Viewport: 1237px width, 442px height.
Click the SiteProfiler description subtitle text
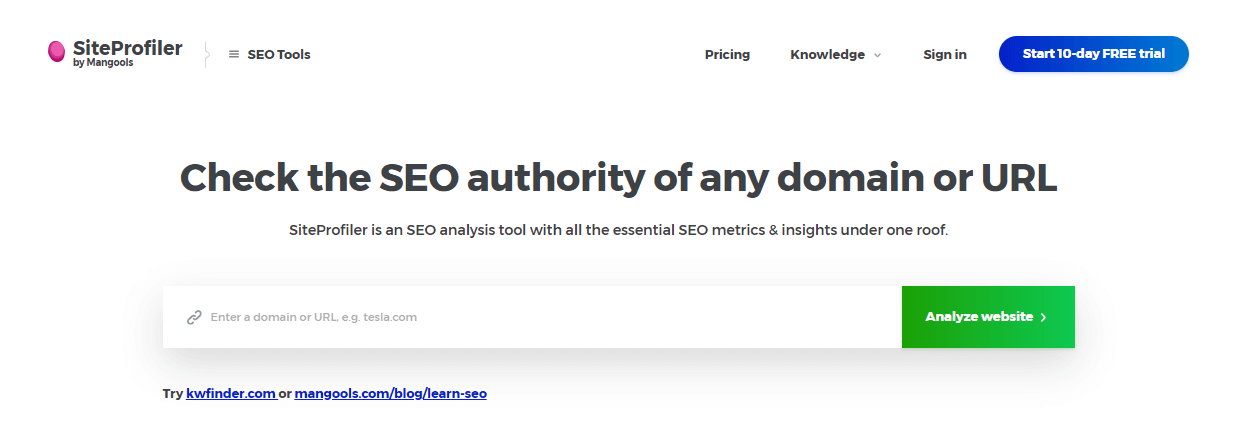(x=618, y=230)
